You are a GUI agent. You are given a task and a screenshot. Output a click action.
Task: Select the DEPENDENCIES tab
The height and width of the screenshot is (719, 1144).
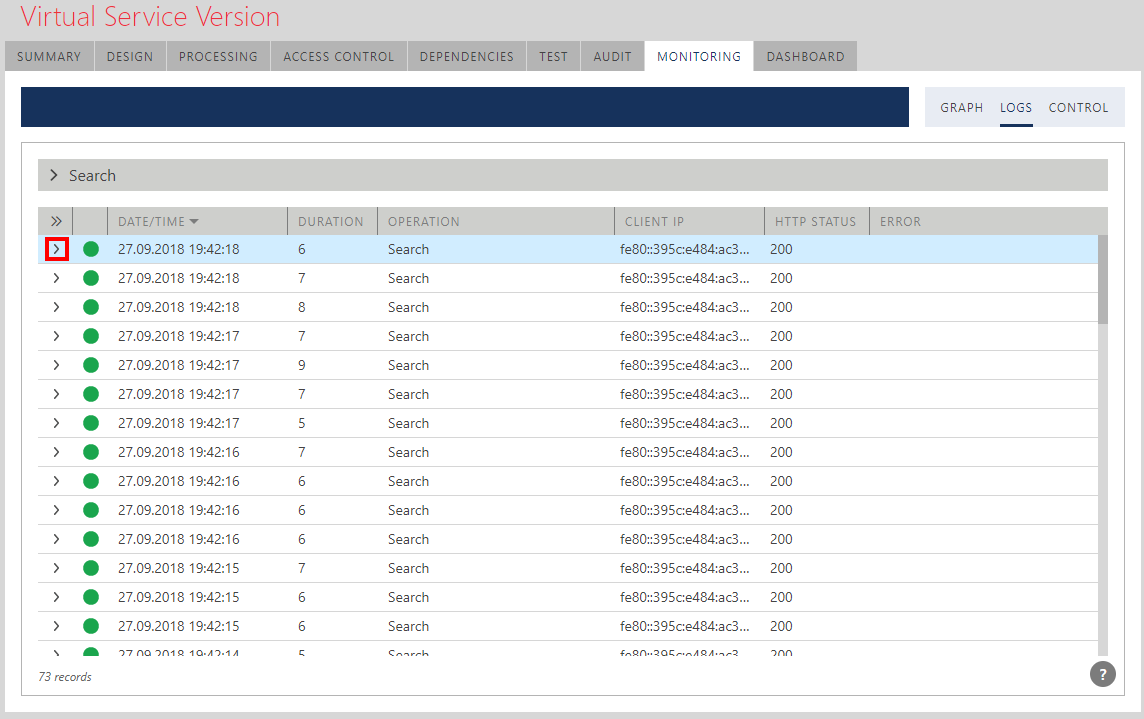(467, 56)
